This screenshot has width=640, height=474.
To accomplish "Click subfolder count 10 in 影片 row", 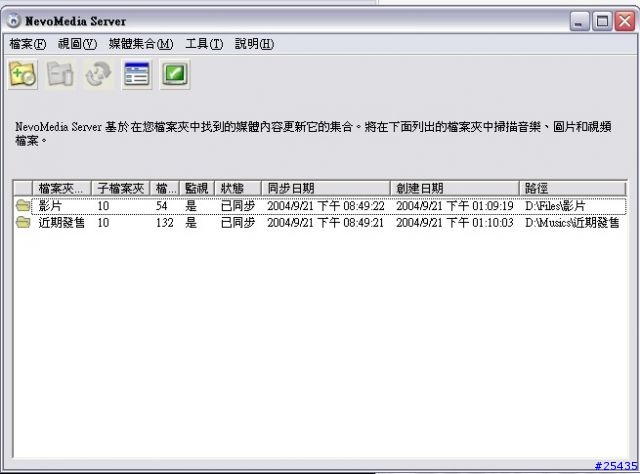I will [x=103, y=206].
